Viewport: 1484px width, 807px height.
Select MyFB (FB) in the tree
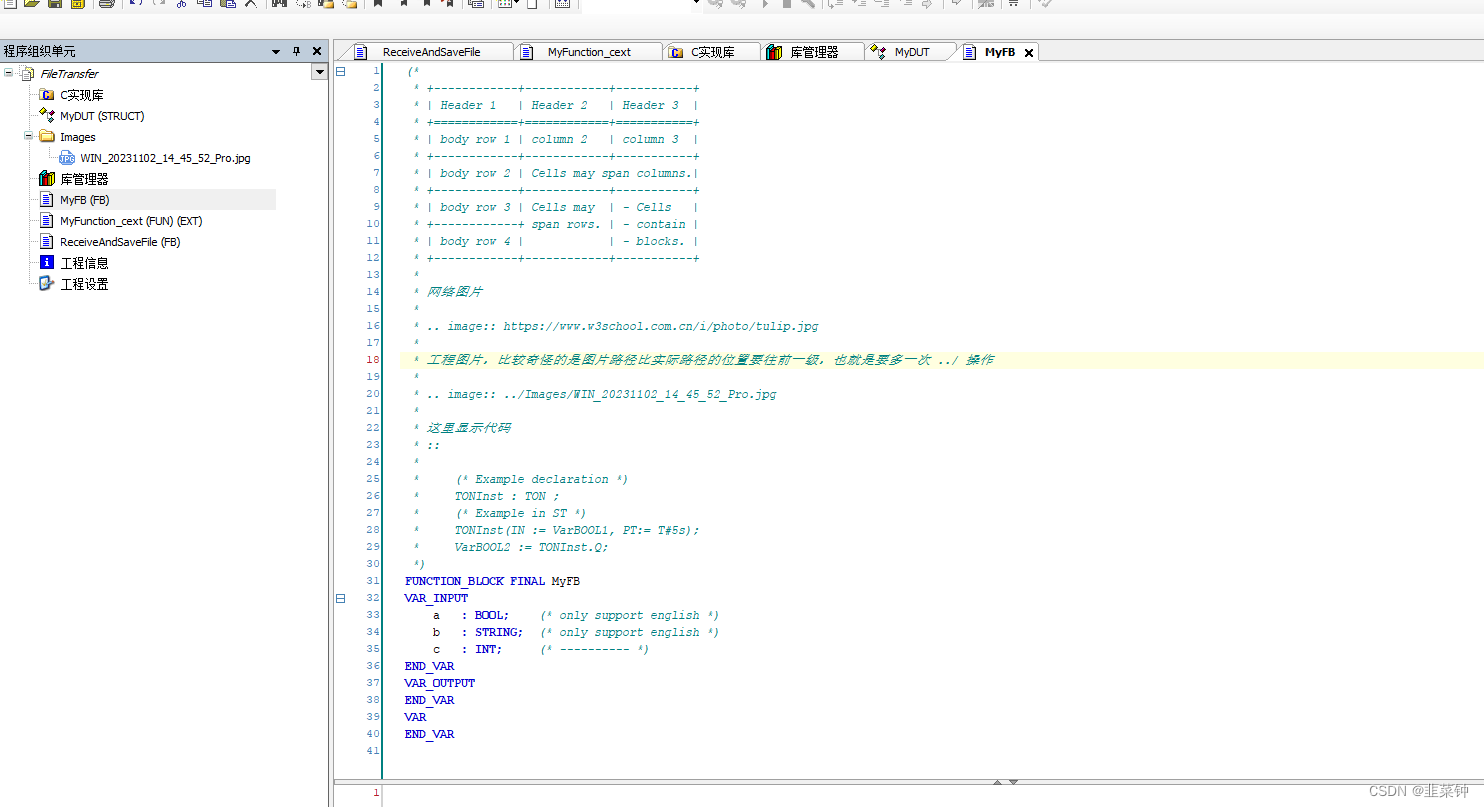tap(84, 200)
